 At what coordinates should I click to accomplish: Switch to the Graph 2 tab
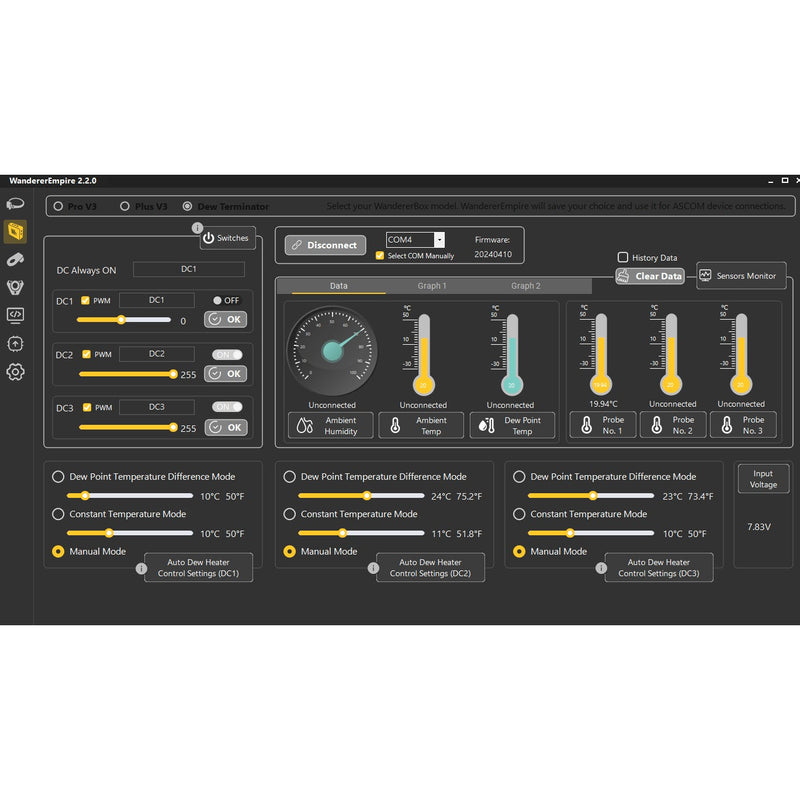click(526, 286)
